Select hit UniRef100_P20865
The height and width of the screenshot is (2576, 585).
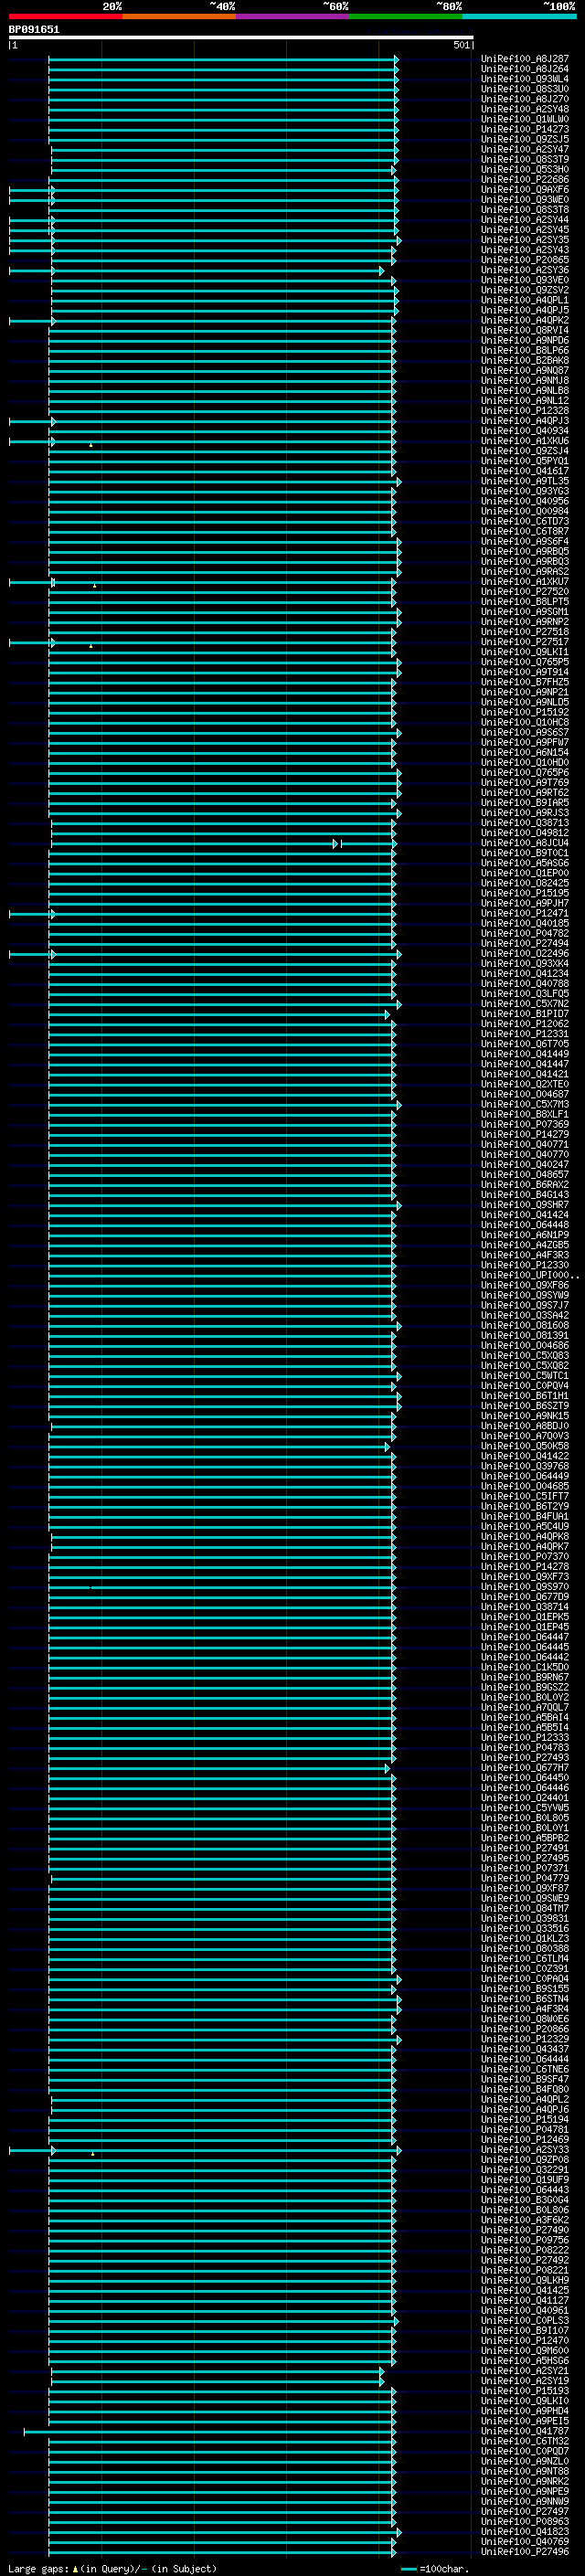[x=525, y=260]
